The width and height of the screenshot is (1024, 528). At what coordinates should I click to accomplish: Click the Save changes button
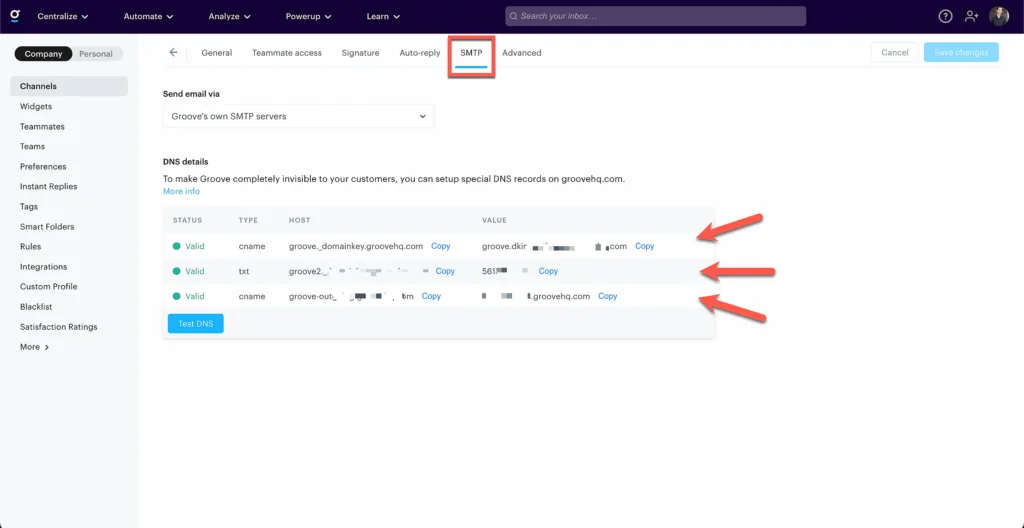pyautogui.click(x=961, y=52)
